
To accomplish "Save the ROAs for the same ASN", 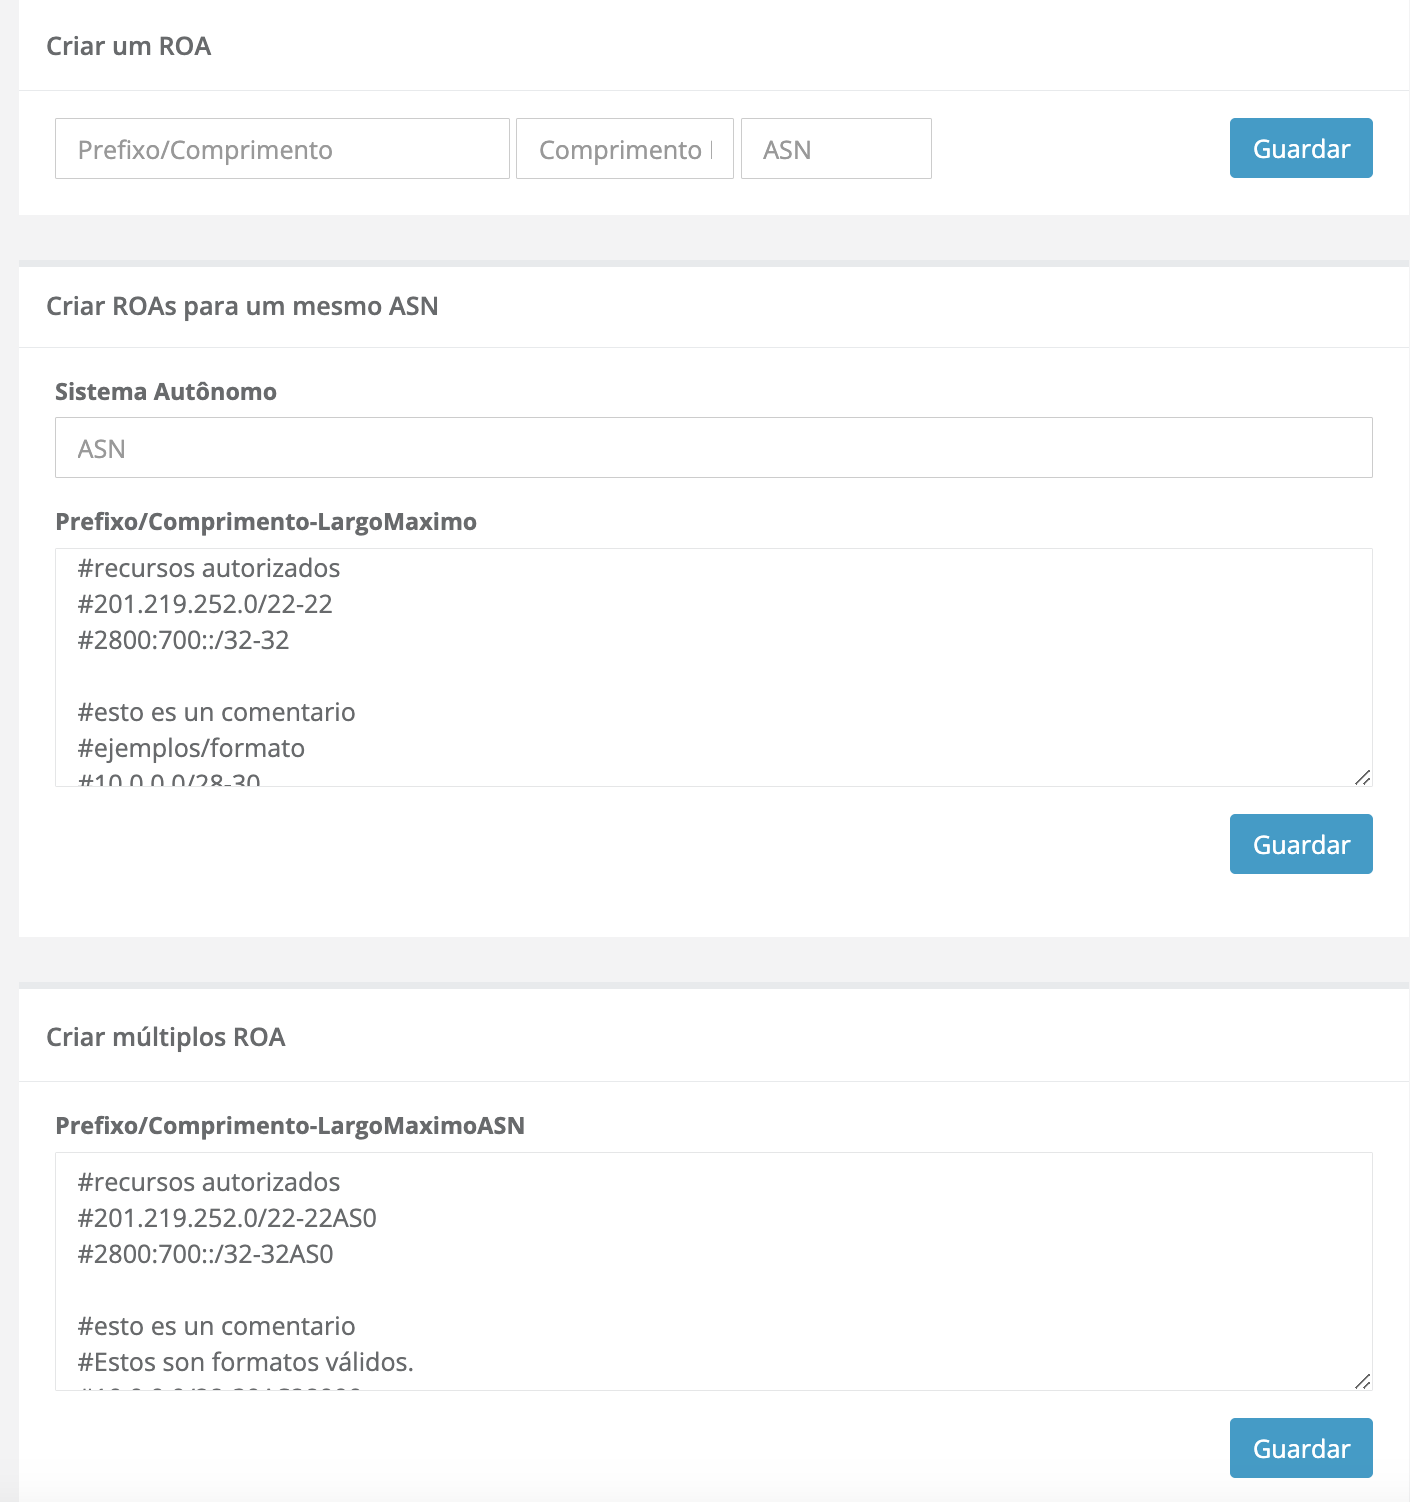I will tap(1300, 844).
